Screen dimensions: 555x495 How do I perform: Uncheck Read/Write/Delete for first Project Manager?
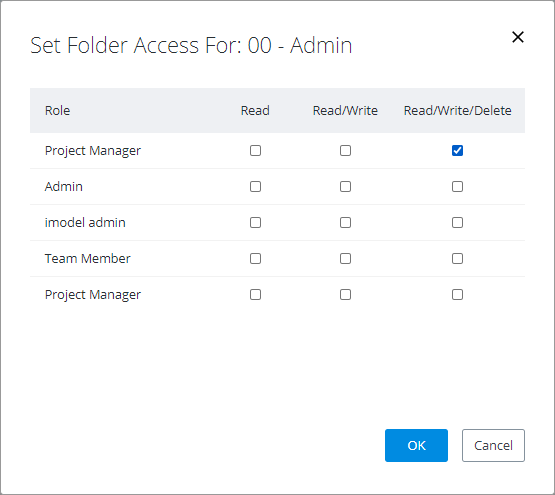(x=457, y=150)
